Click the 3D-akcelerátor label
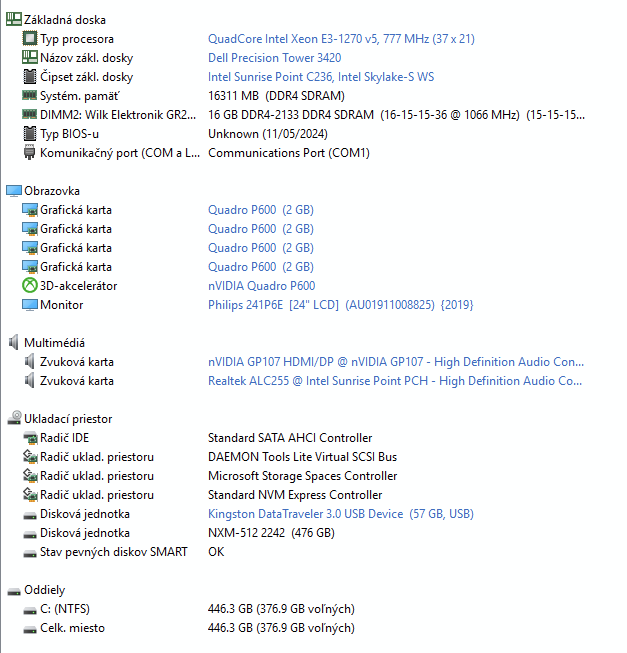Image resolution: width=627 pixels, height=653 pixels. pos(78,286)
